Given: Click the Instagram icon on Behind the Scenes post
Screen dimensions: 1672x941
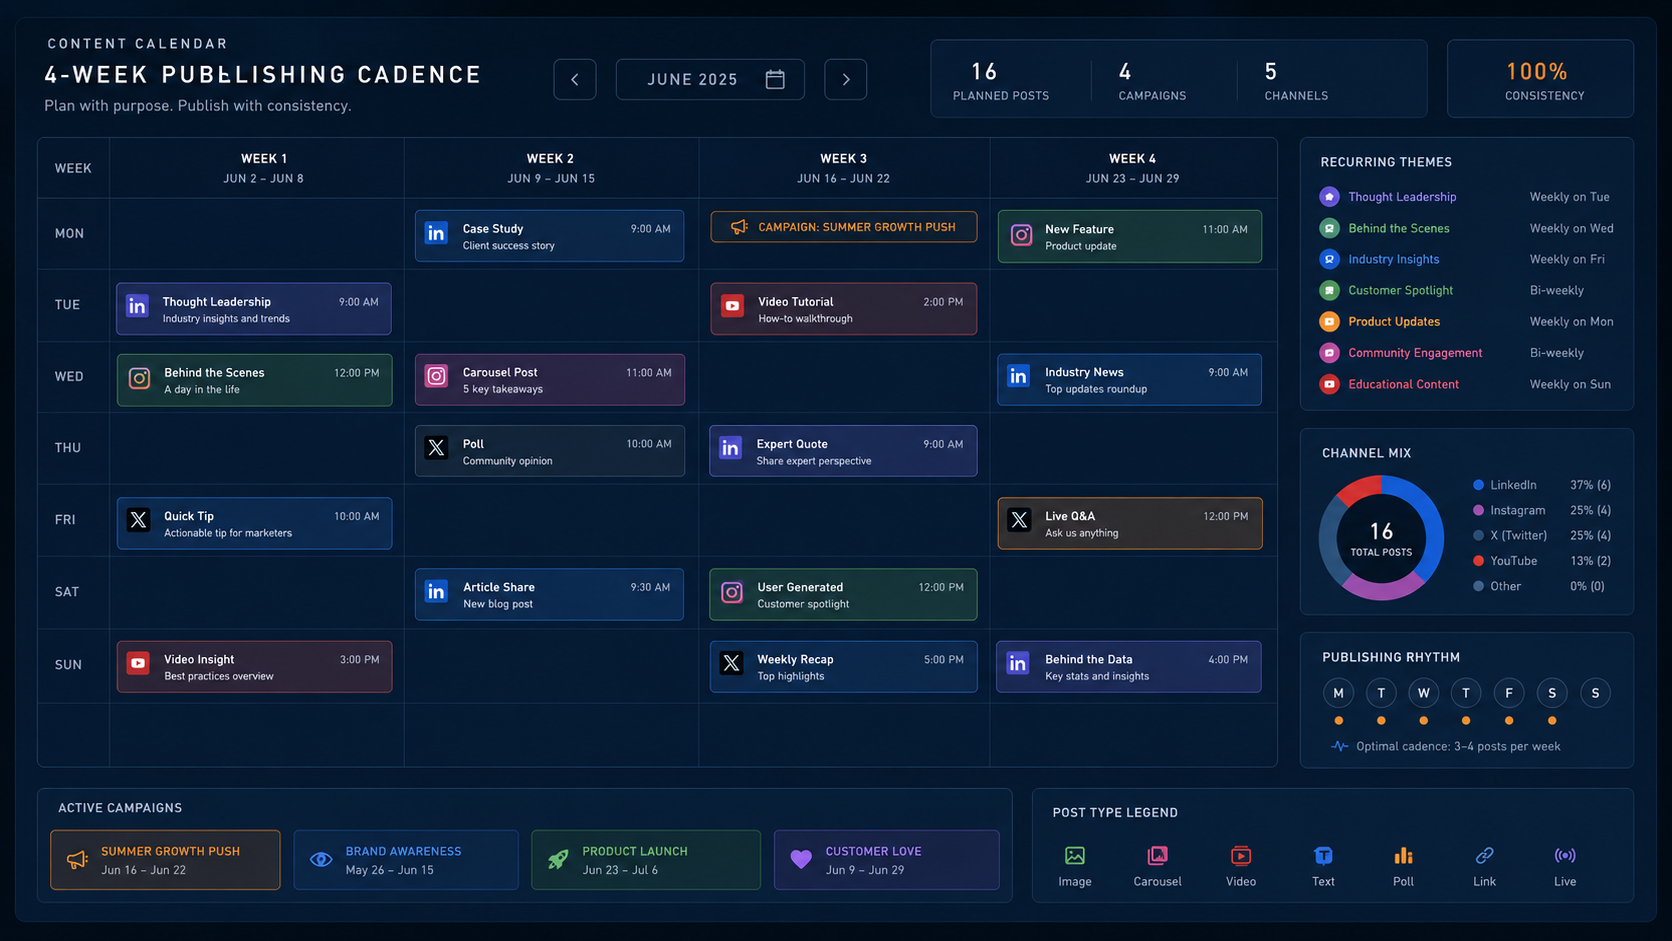Looking at the screenshot, I should (139, 378).
